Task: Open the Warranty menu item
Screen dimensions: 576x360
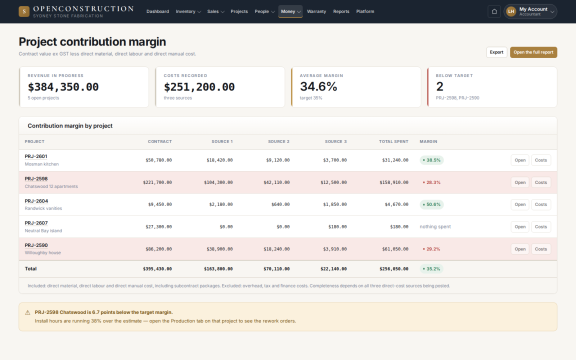Action: pos(316,11)
